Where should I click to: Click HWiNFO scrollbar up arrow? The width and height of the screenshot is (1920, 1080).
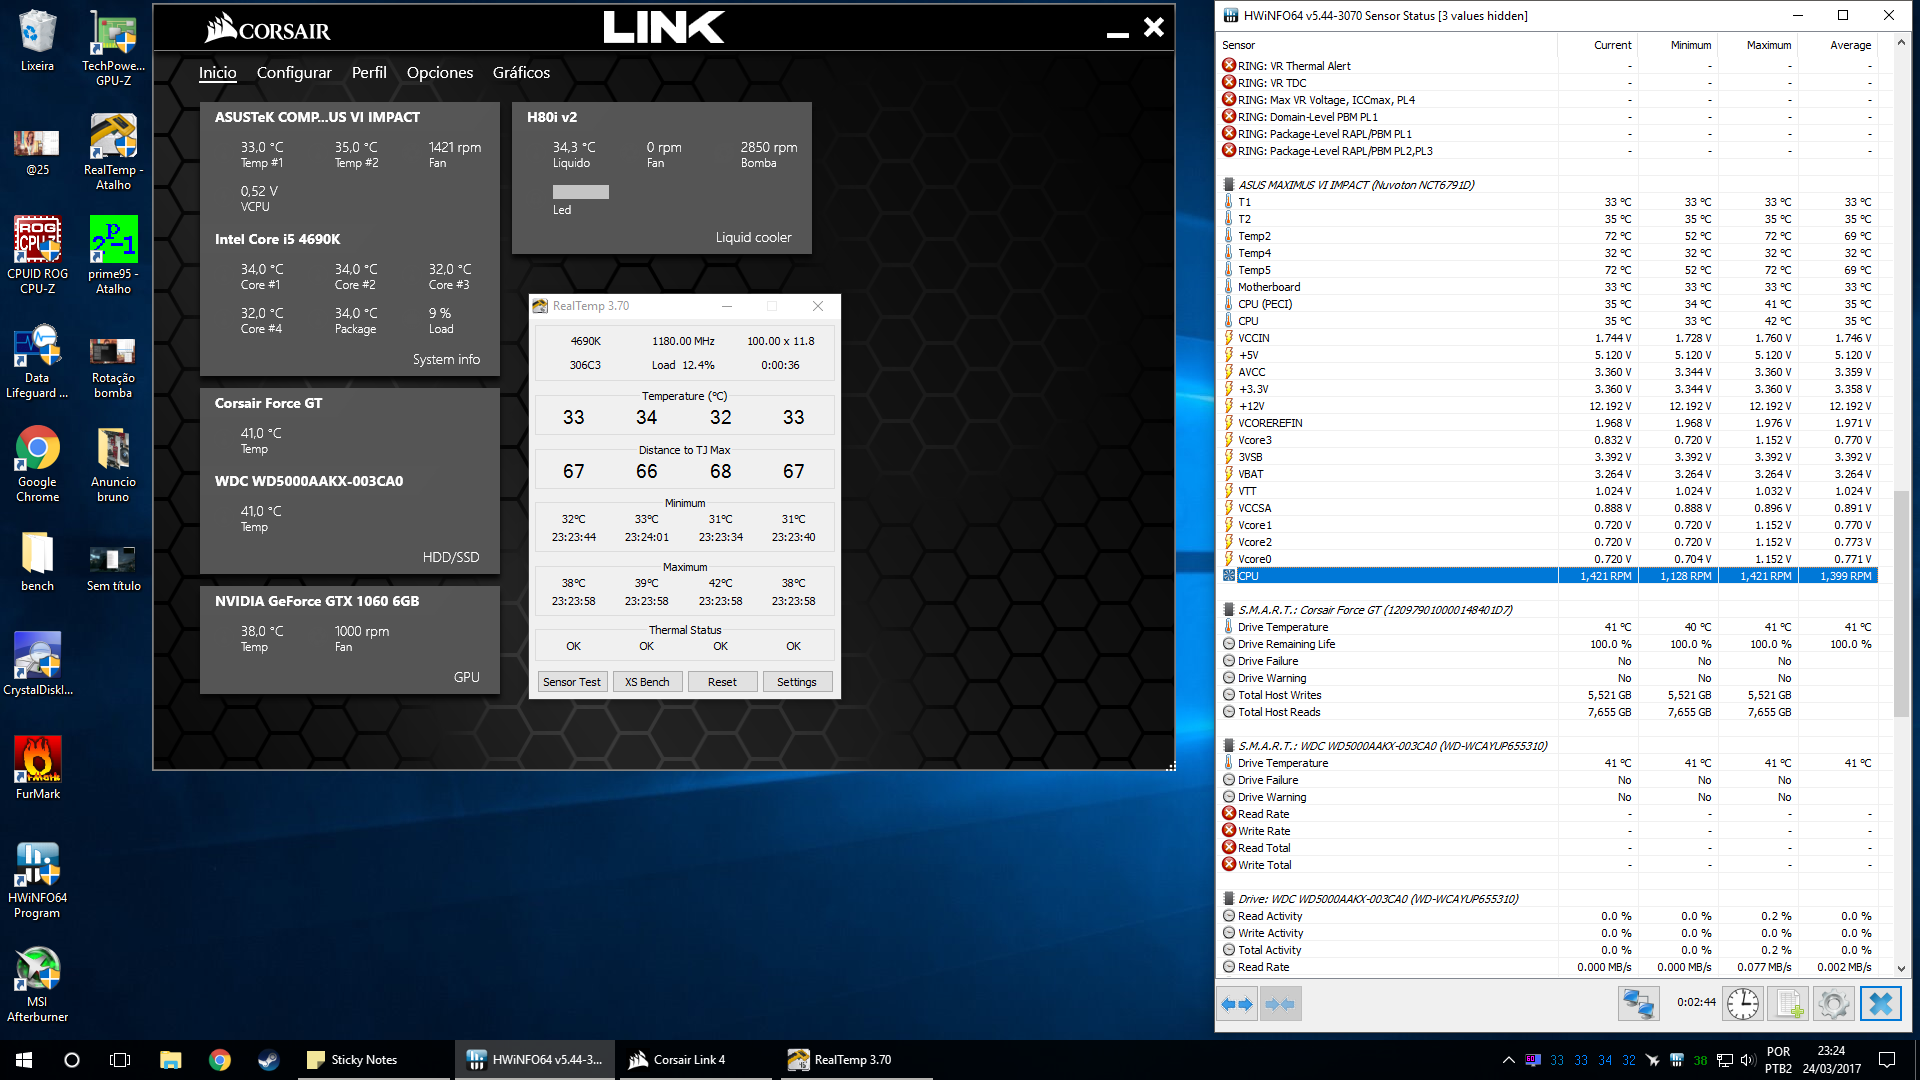click(1901, 42)
